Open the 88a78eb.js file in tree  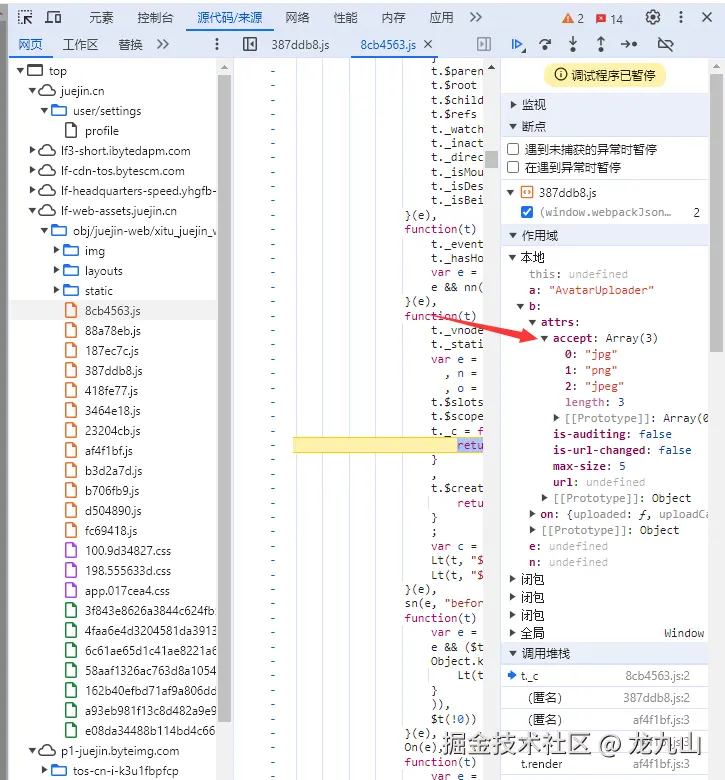pos(112,331)
